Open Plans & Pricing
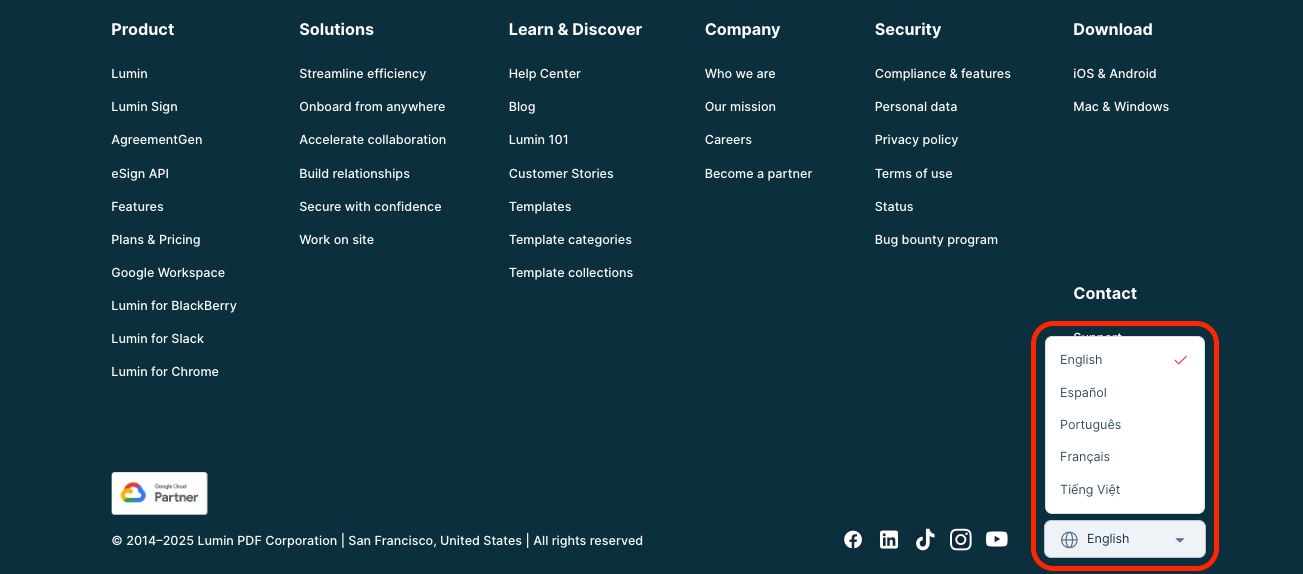This screenshot has height=574, width=1303. tap(156, 240)
